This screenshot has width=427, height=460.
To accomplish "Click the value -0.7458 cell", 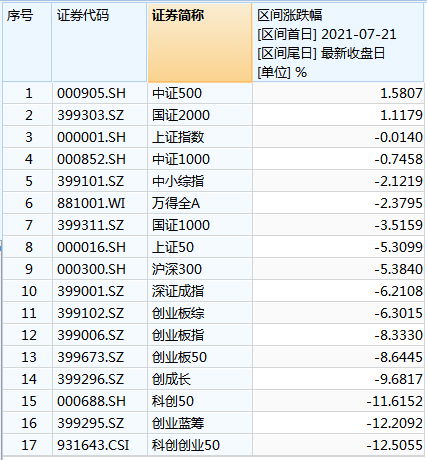I will (338, 159).
